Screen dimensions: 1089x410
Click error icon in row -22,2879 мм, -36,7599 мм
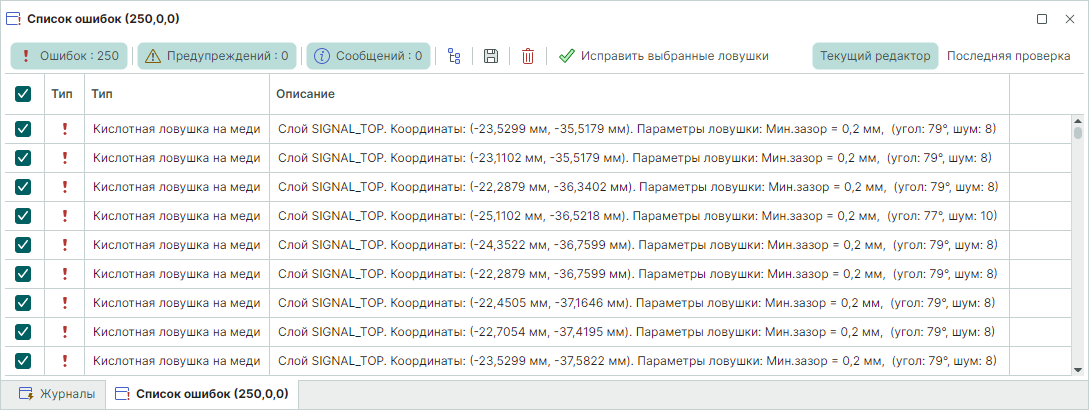[x=65, y=273]
